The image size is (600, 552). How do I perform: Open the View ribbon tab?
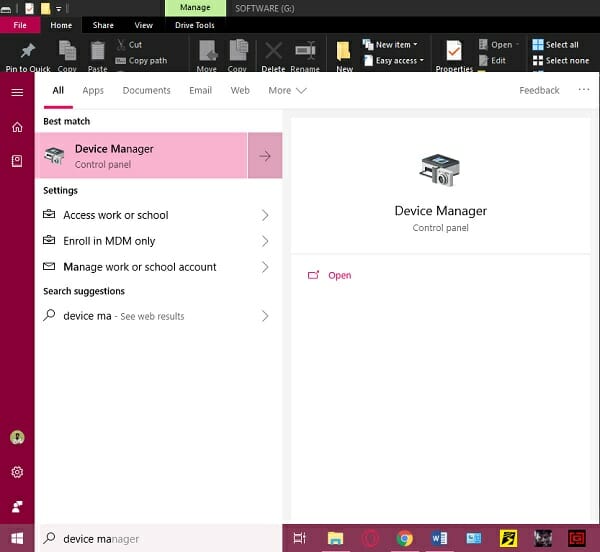pyautogui.click(x=143, y=25)
